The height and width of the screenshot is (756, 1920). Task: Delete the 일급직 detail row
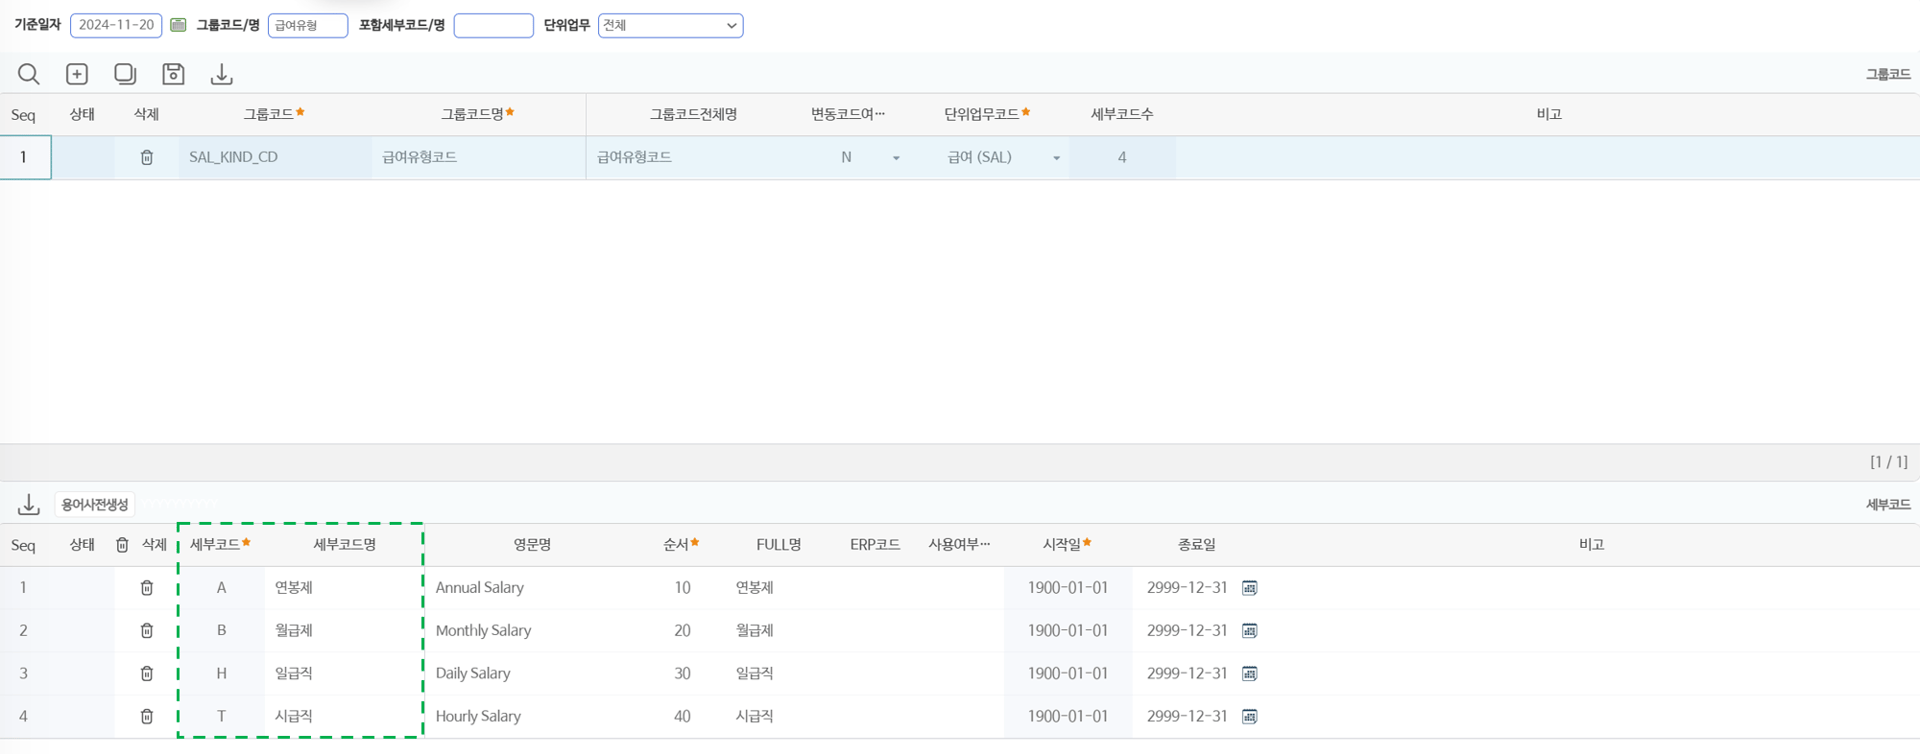(147, 674)
